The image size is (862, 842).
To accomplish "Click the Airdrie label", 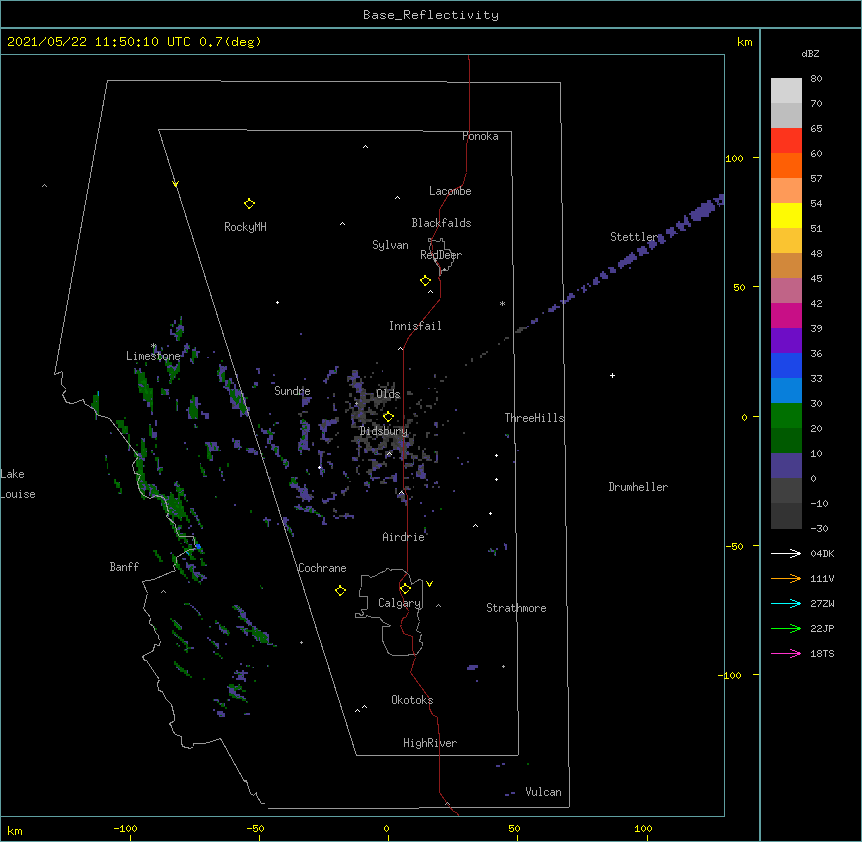I will pyautogui.click(x=404, y=537).
